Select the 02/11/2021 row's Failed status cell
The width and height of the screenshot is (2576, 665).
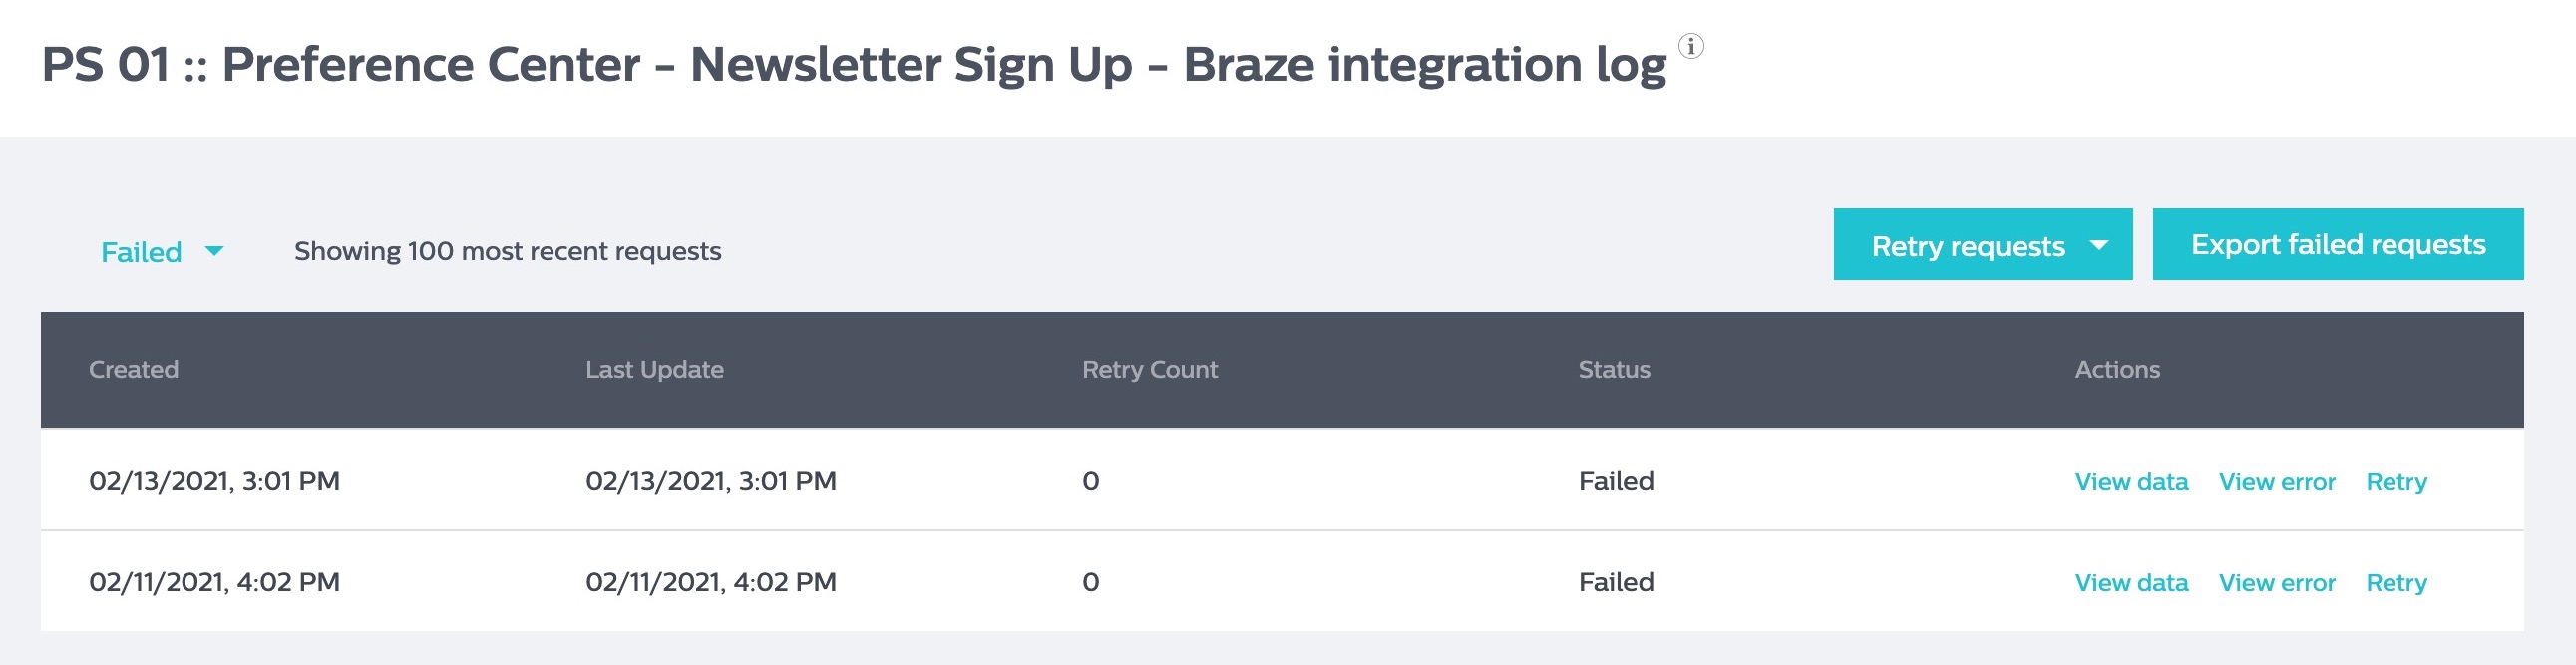1616,583
